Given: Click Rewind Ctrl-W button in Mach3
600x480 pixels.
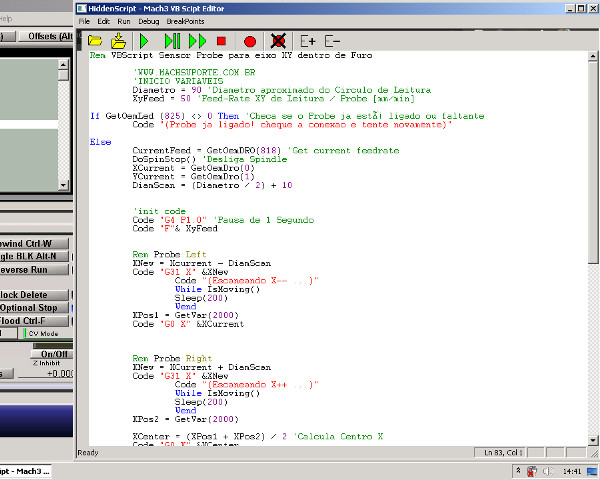Looking at the screenshot, I should pos(34,243).
